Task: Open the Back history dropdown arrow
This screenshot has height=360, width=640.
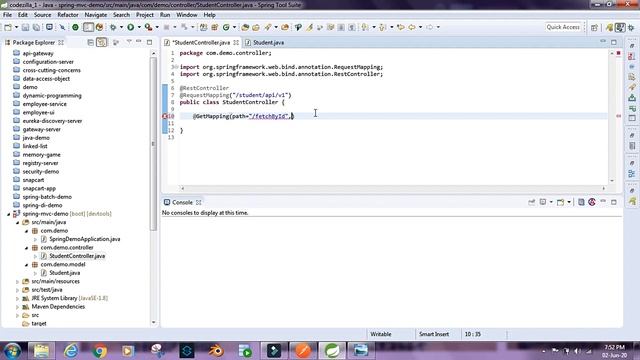Action: point(420,27)
